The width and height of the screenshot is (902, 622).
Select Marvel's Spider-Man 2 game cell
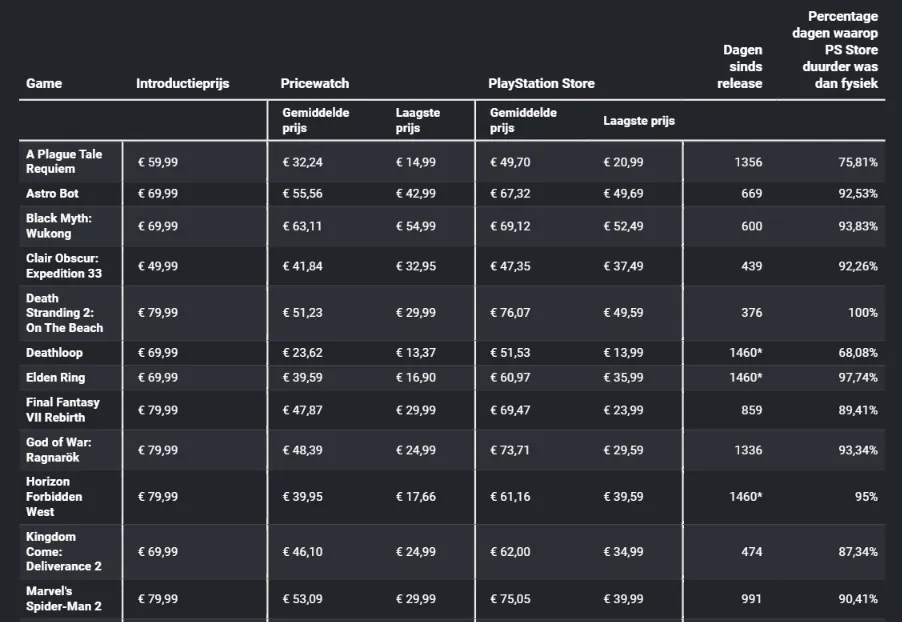64,598
